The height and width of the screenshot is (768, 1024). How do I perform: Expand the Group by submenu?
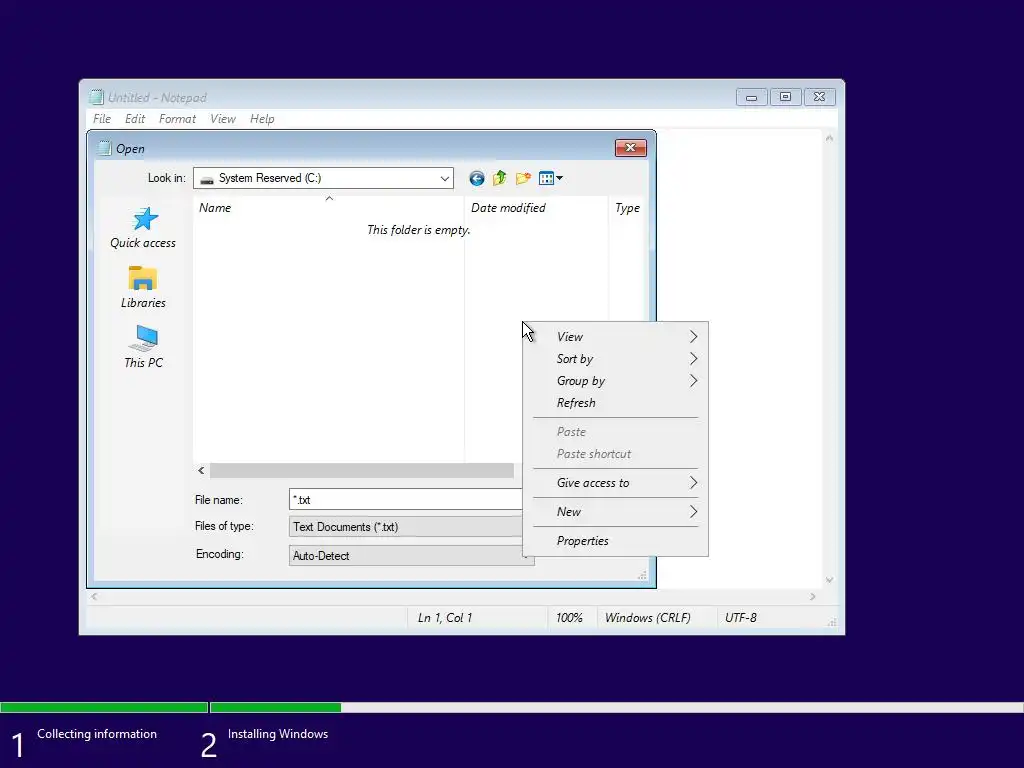(x=616, y=381)
